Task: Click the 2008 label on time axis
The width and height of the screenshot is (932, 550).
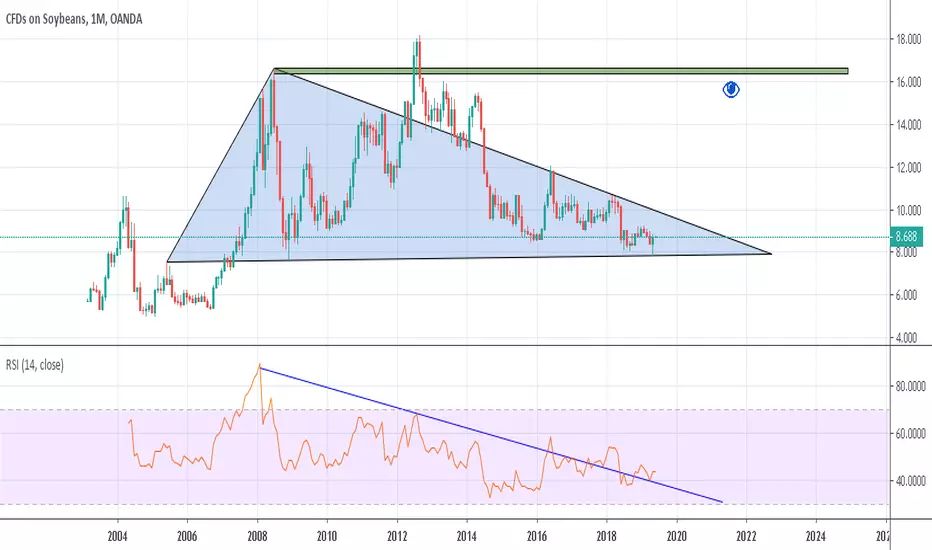Action: point(257,536)
